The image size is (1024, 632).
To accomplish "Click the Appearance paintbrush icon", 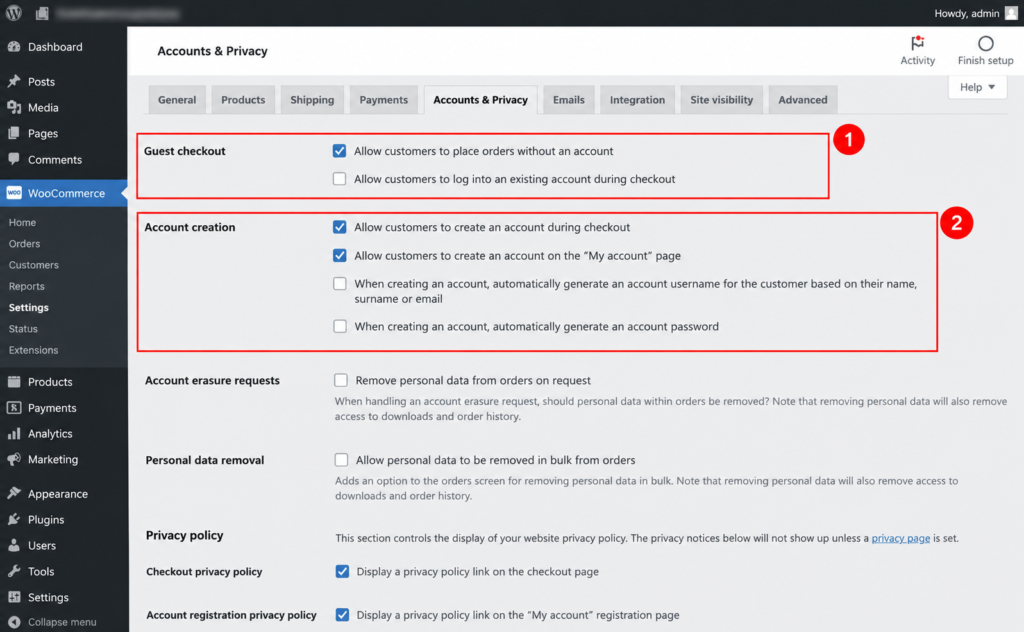I will click(x=14, y=494).
